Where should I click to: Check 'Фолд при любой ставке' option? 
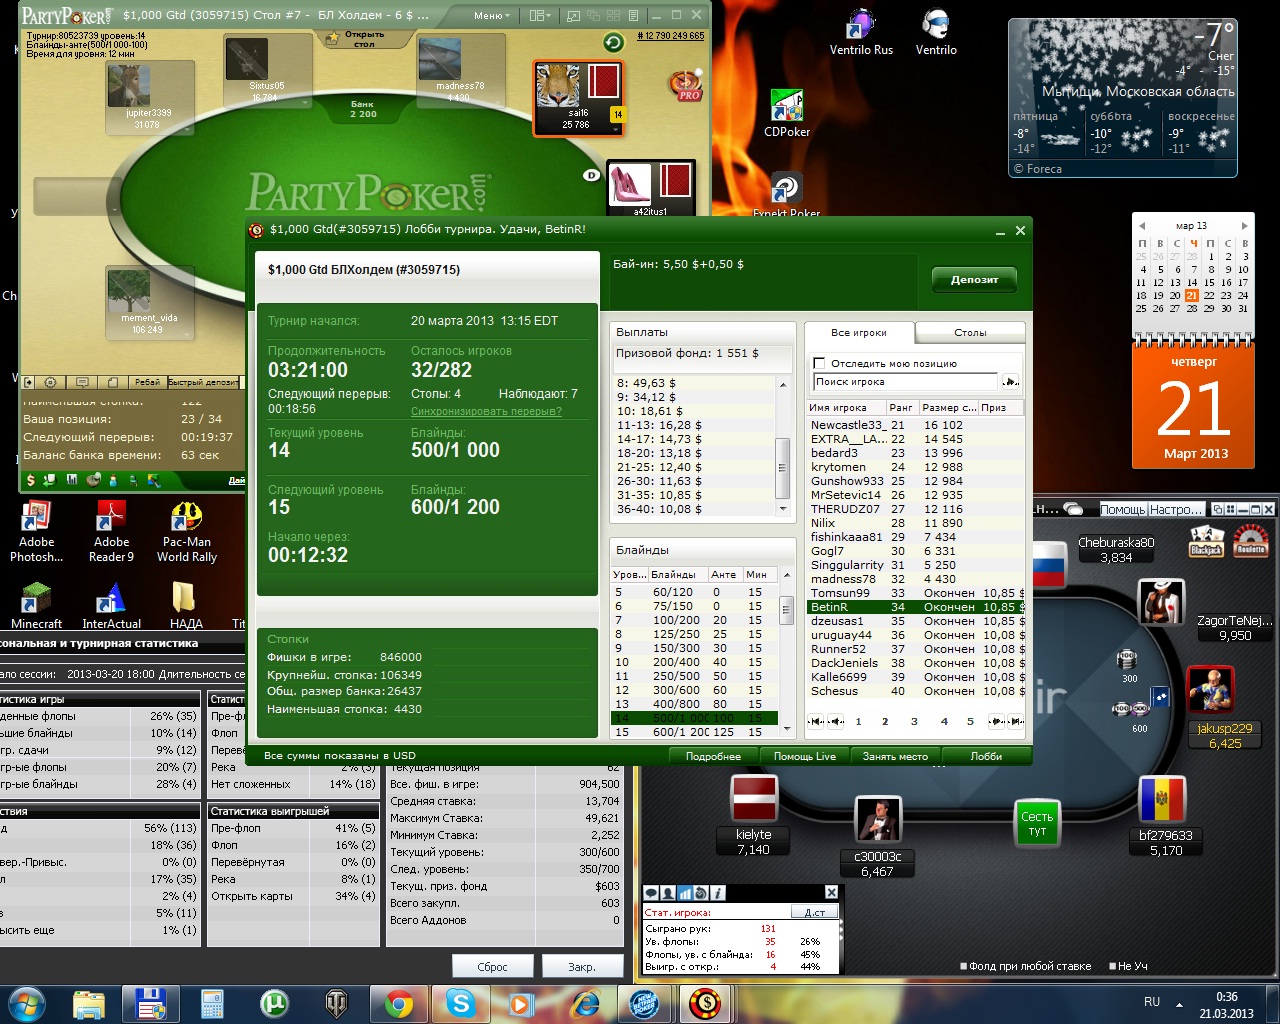pyautogui.click(x=963, y=966)
